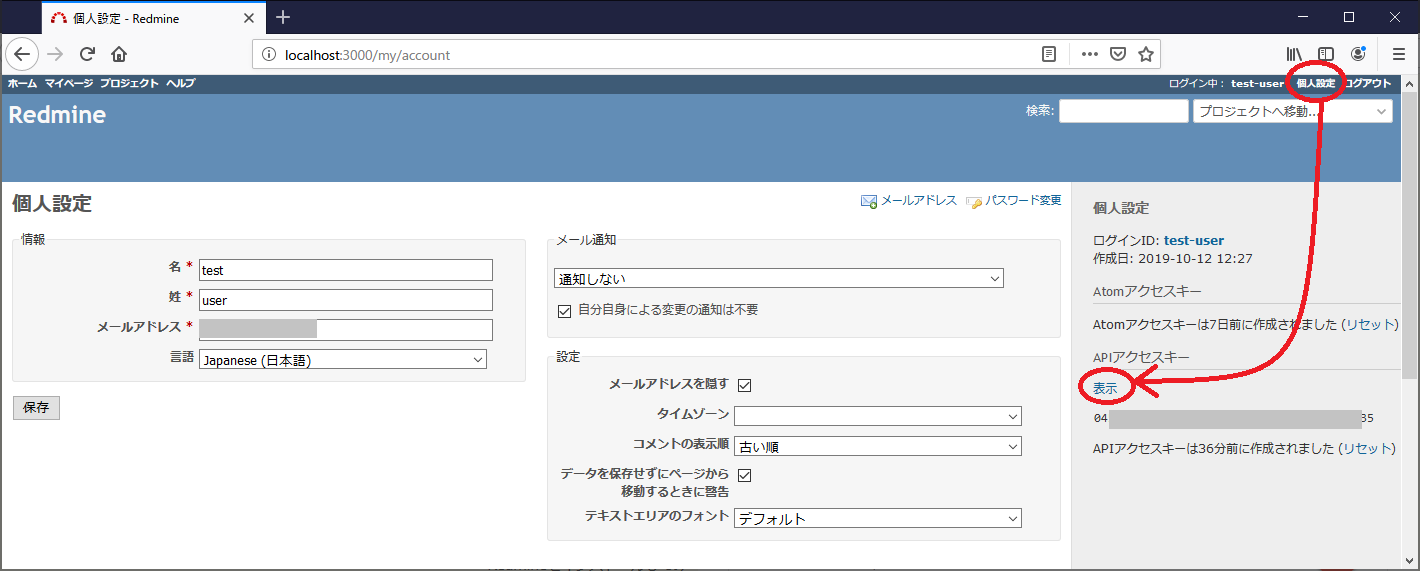This screenshot has width=1420, height=571.
Task: Open the browser home page icon
Action: tap(119, 54)
